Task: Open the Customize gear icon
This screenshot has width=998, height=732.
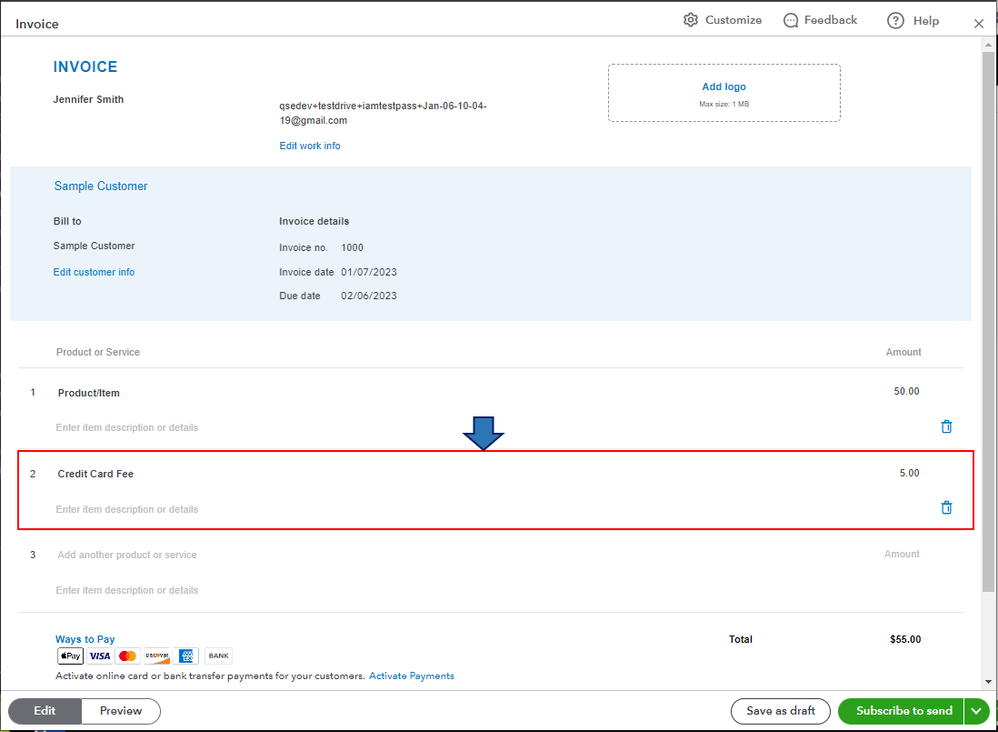Action: coord(691,20)
